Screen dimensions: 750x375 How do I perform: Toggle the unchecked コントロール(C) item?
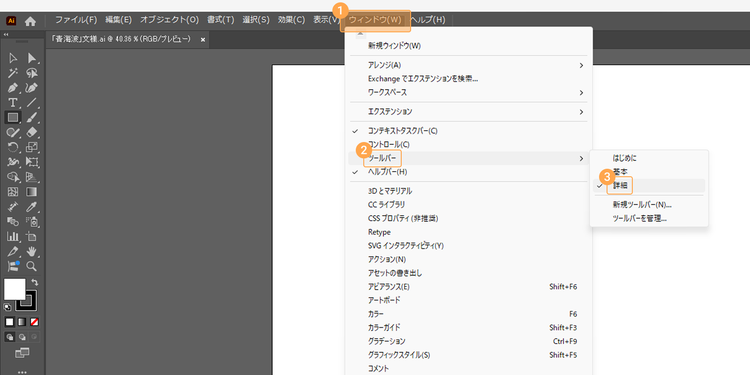tap(469, 144)
